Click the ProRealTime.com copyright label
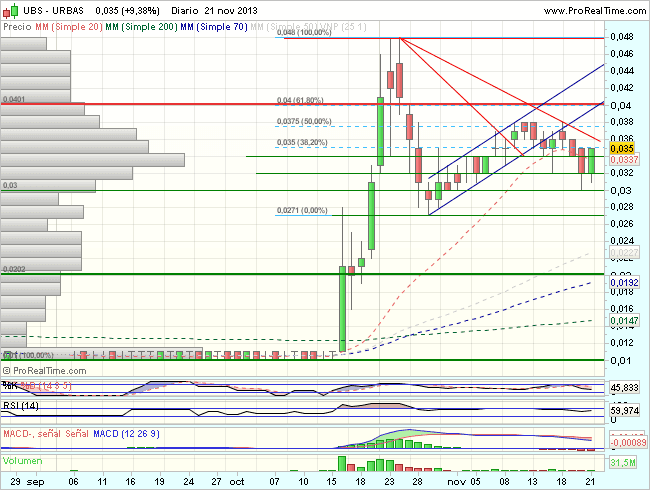This screenshot has height=490, width=650. 50,371
